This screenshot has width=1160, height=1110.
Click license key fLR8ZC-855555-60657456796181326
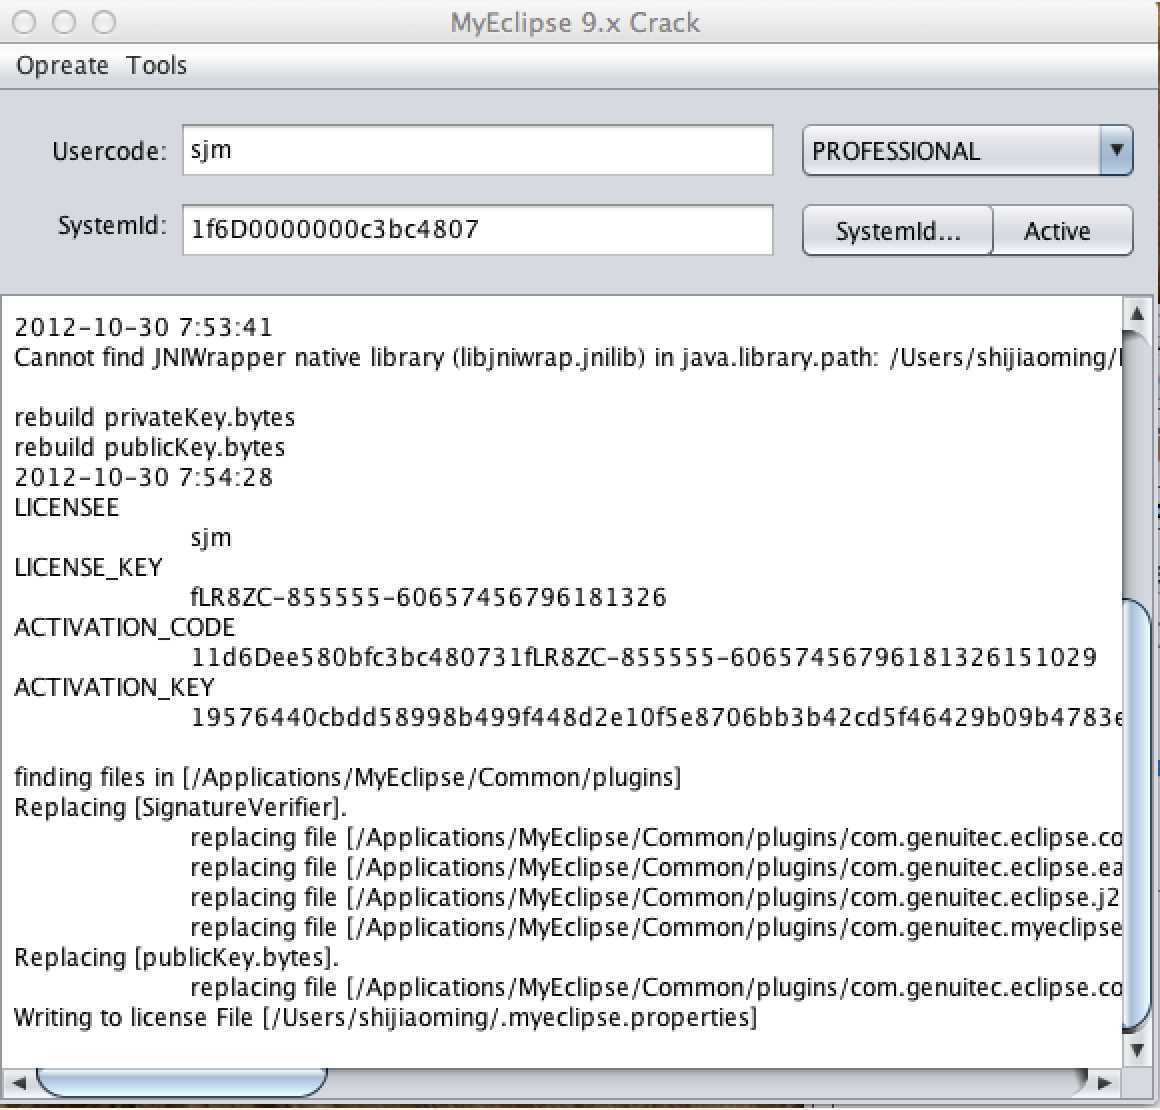click(428, 597)
